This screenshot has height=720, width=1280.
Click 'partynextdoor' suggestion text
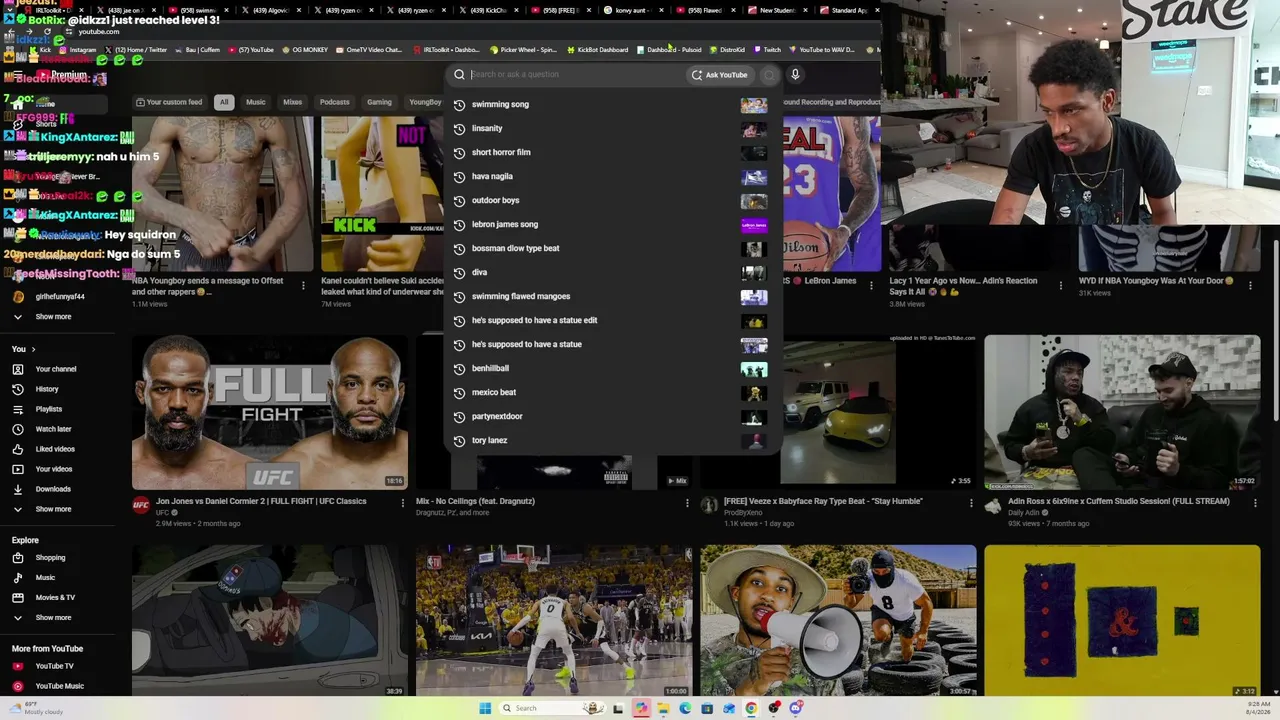(497, 416)
